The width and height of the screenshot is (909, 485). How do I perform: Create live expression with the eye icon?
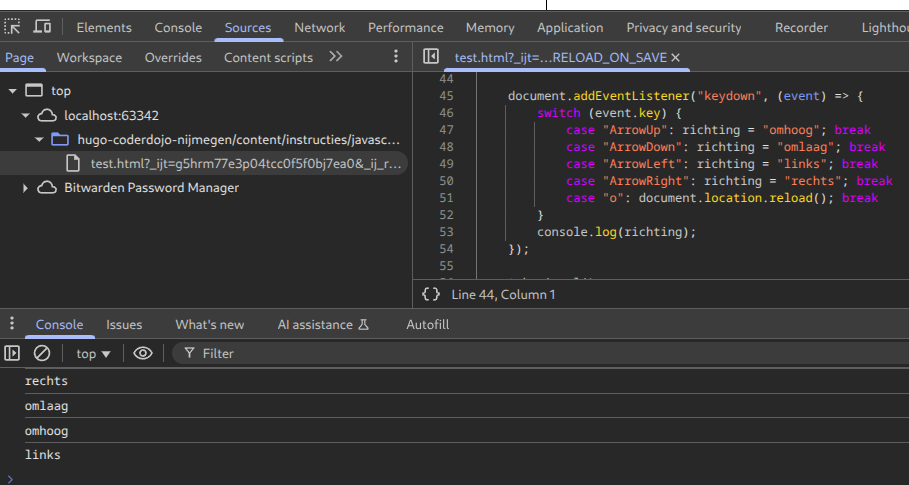[x=143, y=353]
